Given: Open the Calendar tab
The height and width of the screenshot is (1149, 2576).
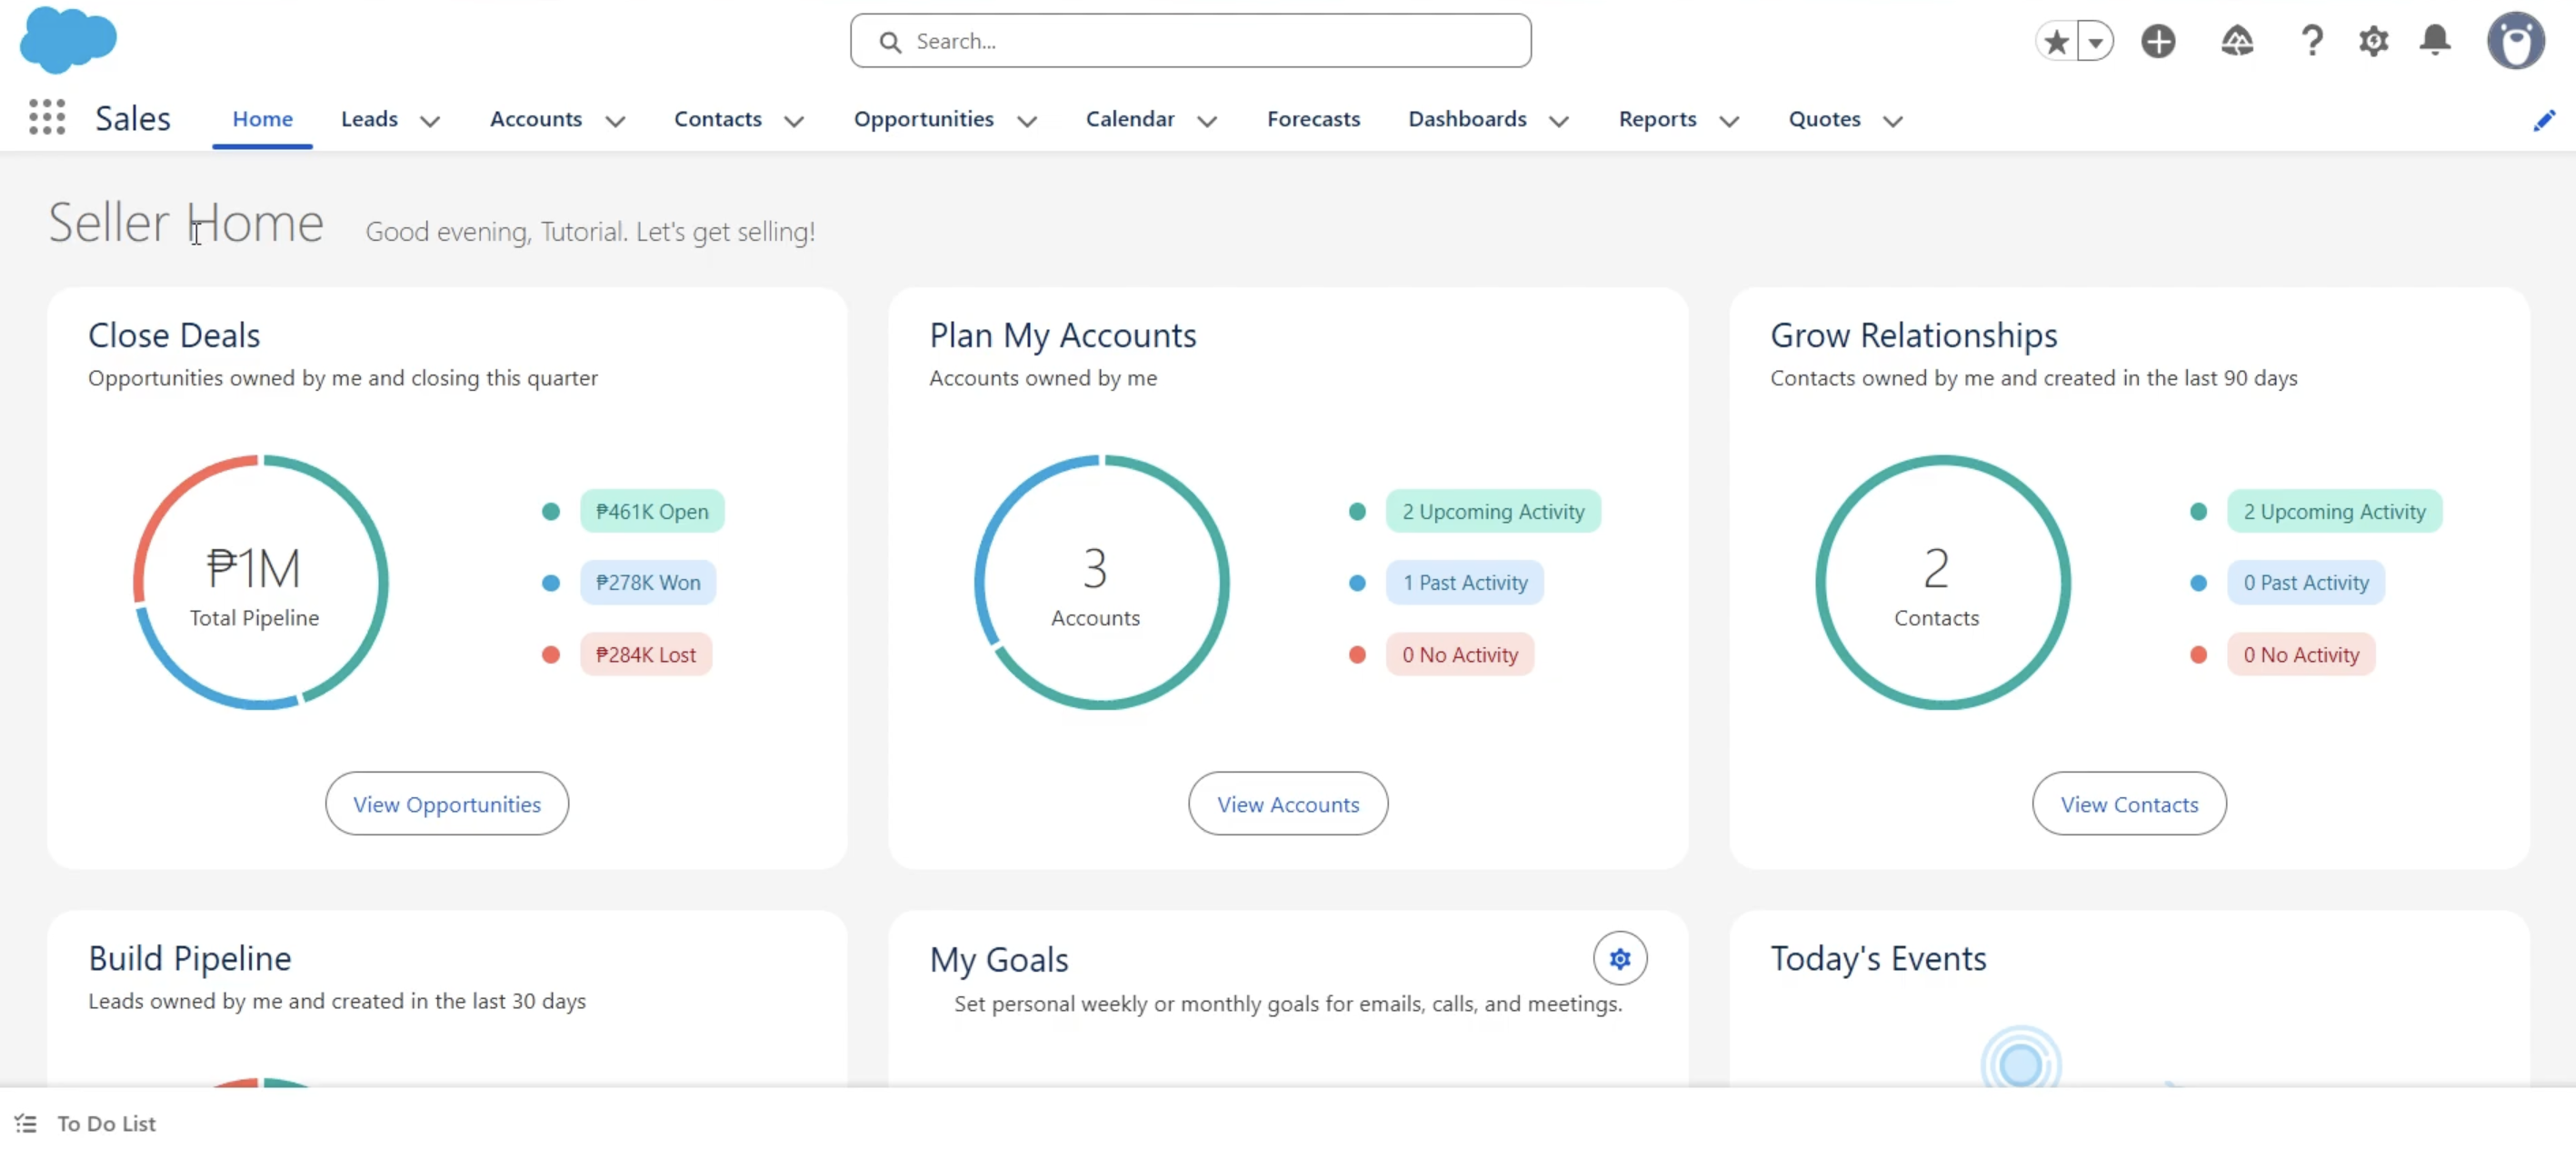Looking at the screenshot, I should pos(1129,119).
